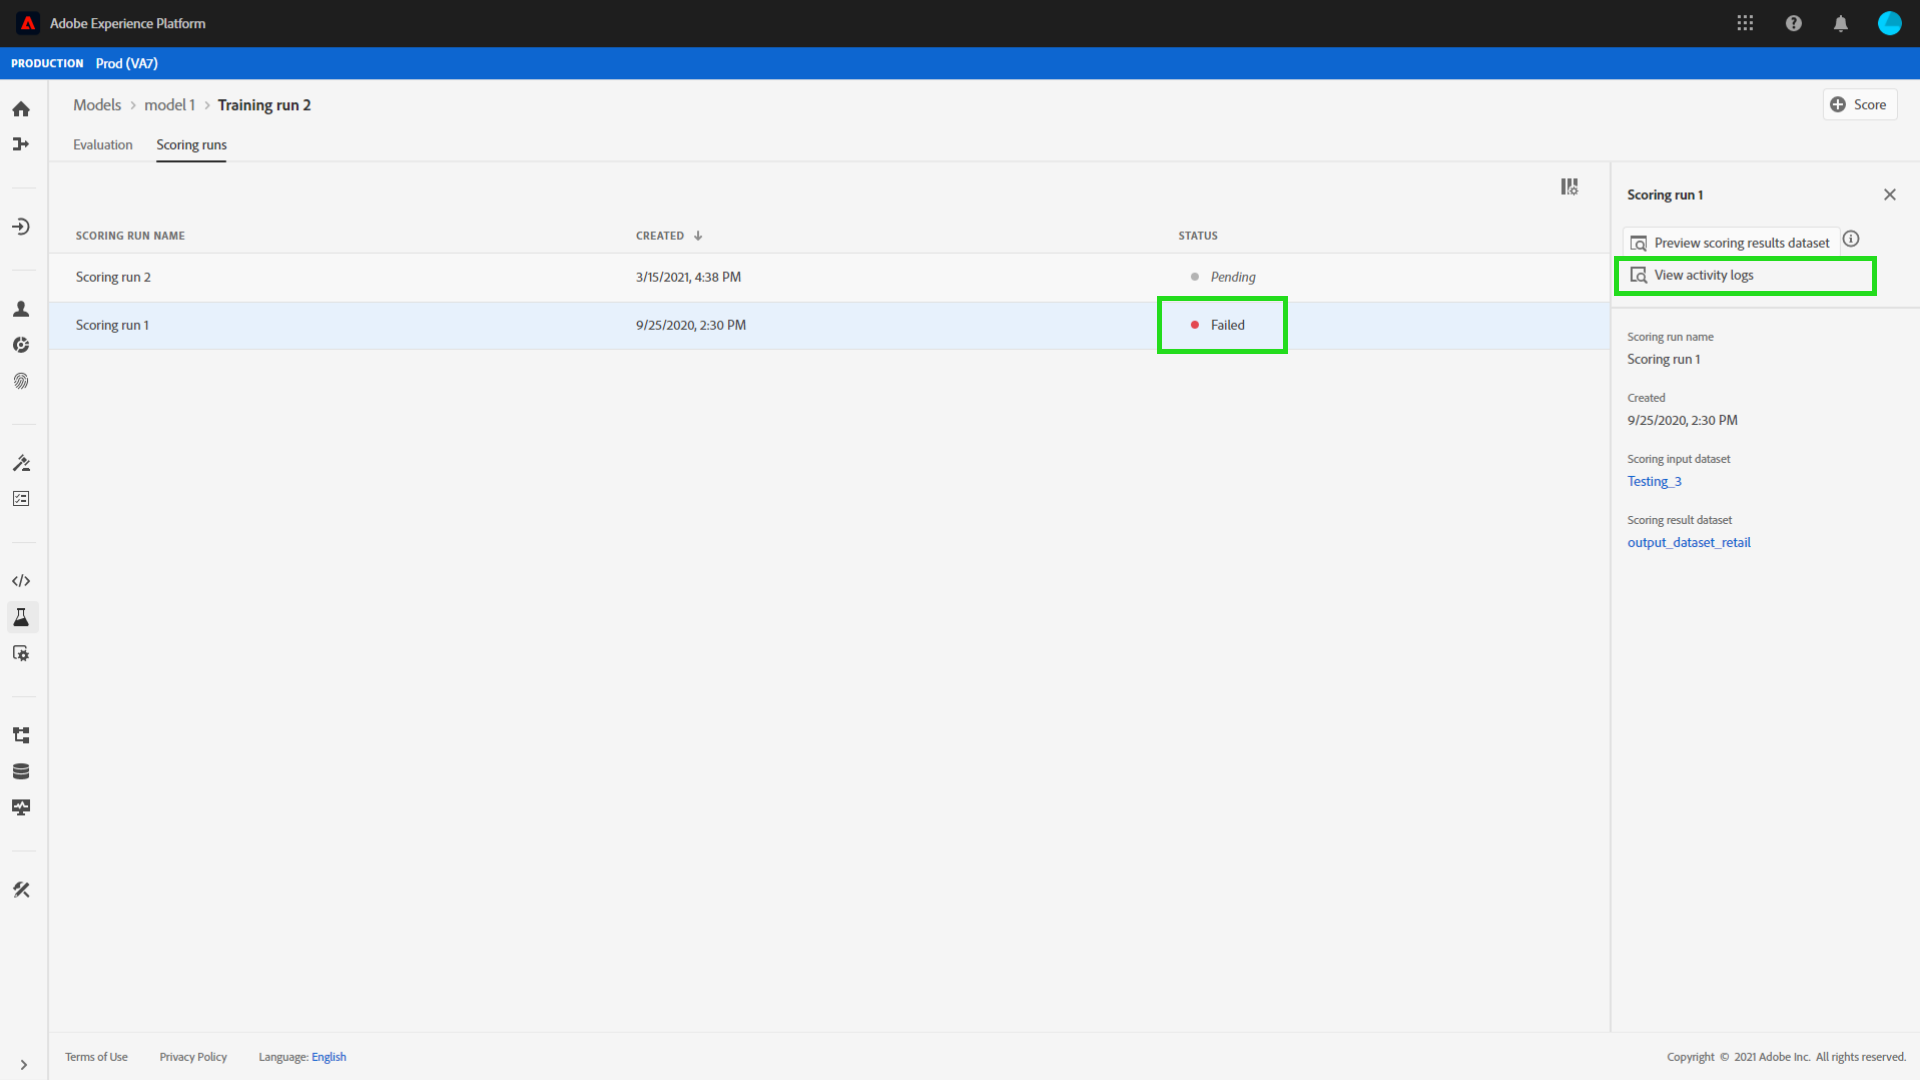This screenshot has height=1080, width=1920.
Task: Sort by the Created column arrow
Action: [x=698, y=236]
